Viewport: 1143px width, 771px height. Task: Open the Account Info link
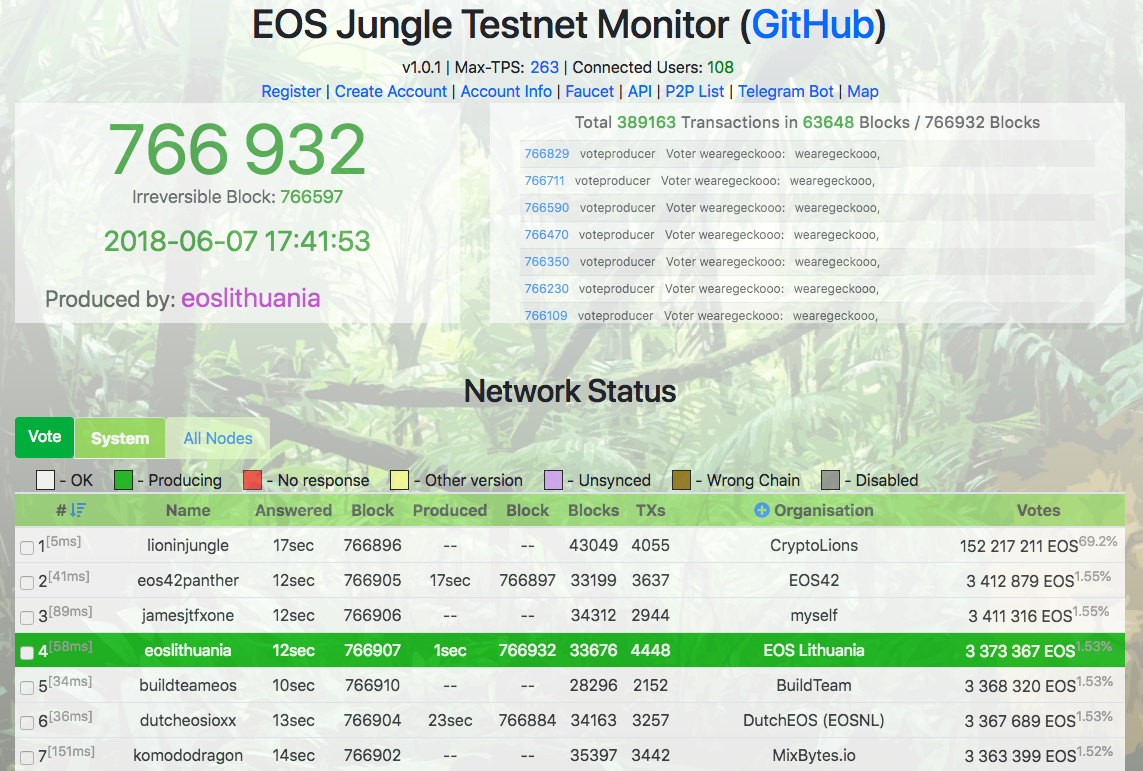506,91
